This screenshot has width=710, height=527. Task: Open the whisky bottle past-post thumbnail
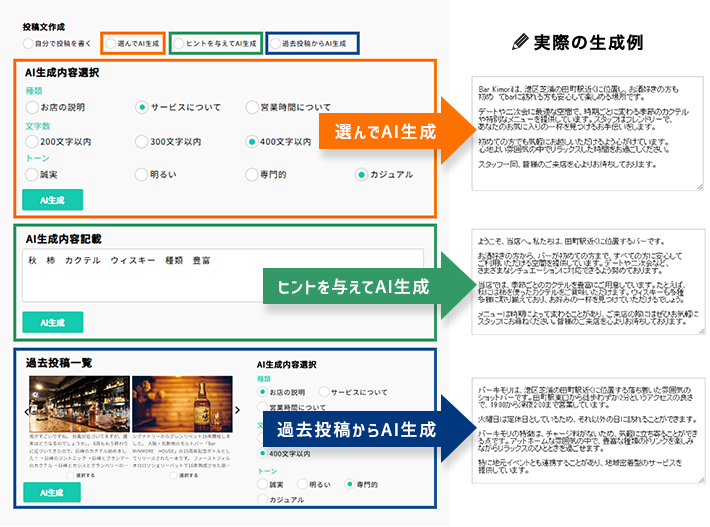point(182,404)
